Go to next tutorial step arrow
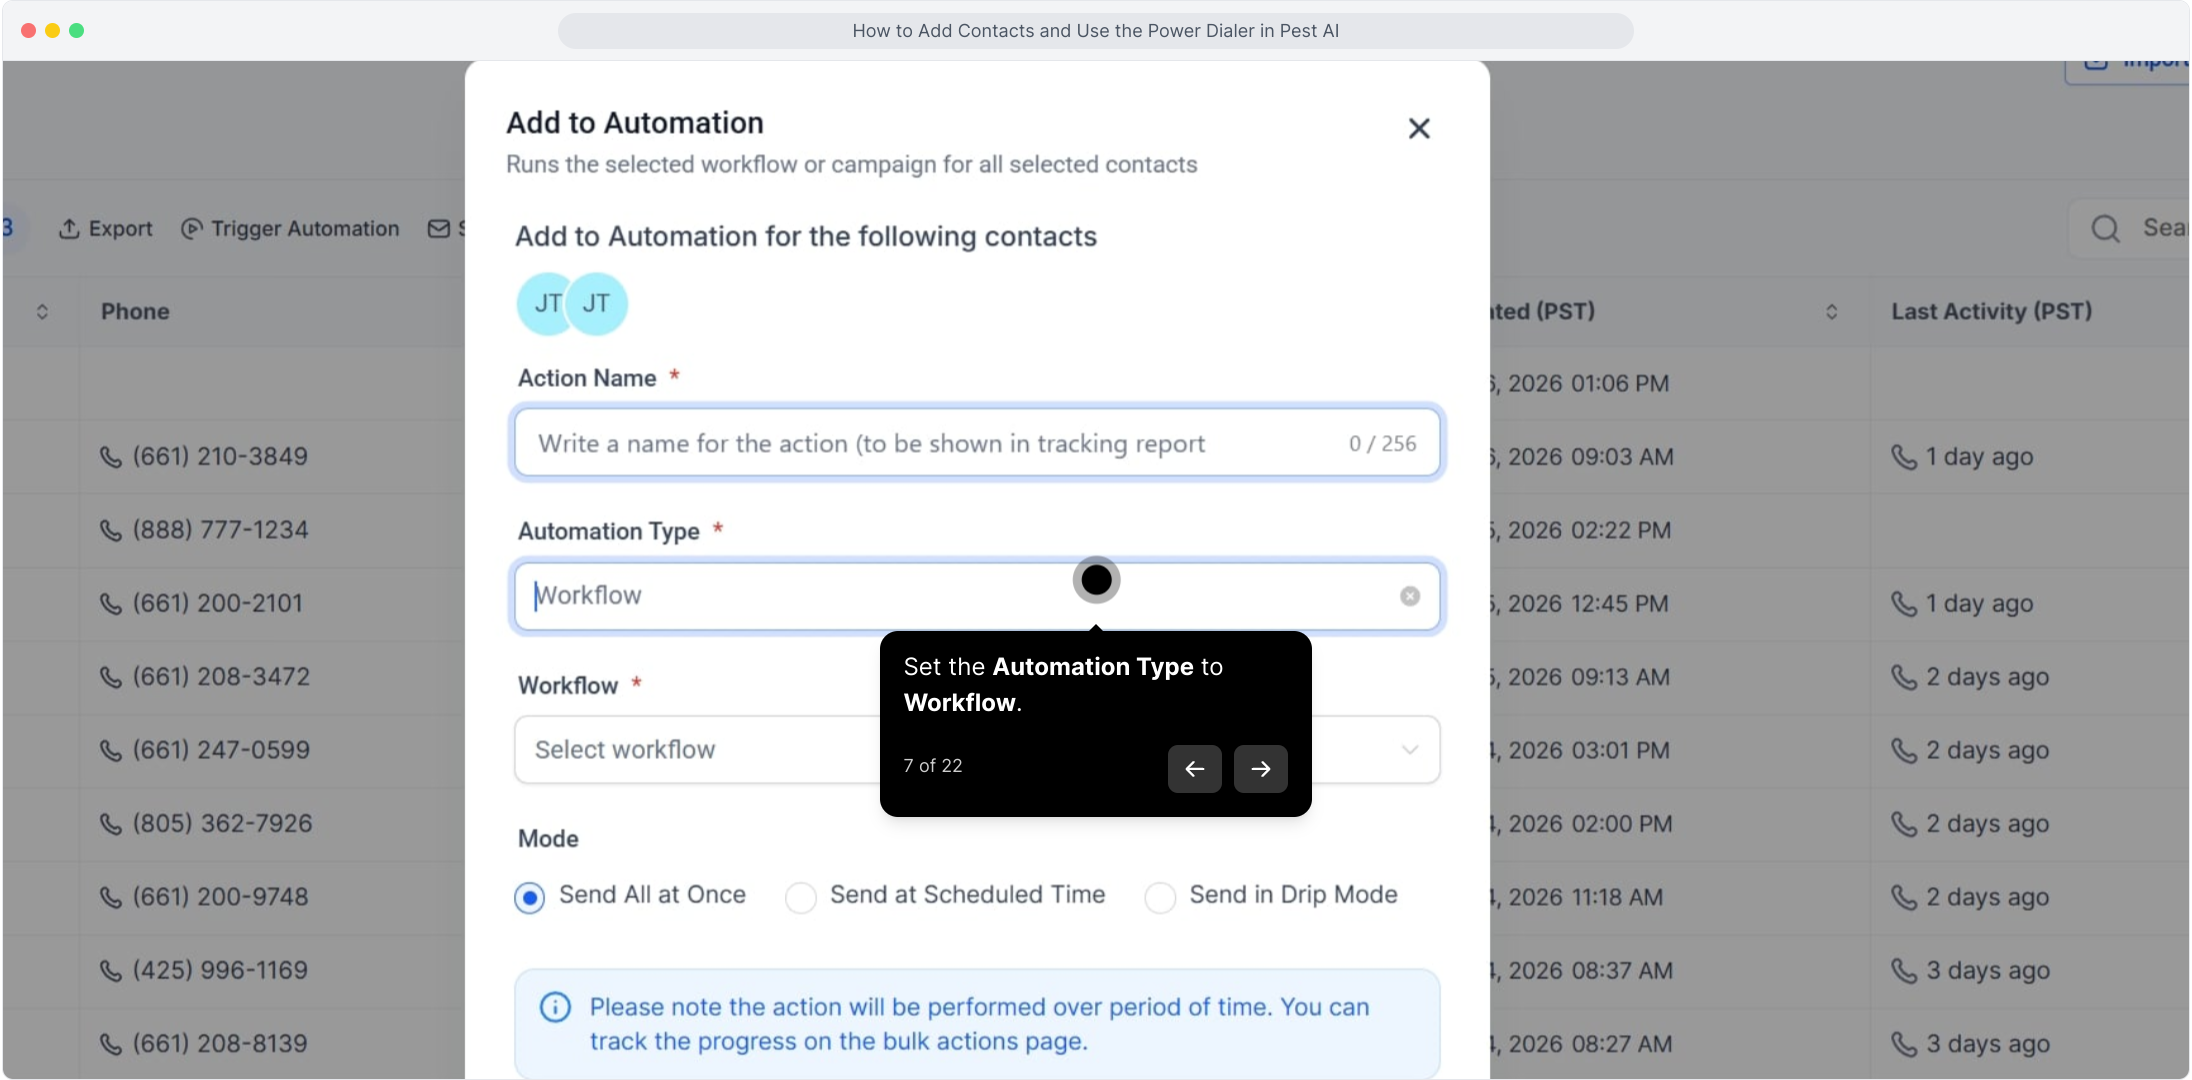This screenshot has width=2192, height=1080. pyautogui.click(x=1260, y=769)
